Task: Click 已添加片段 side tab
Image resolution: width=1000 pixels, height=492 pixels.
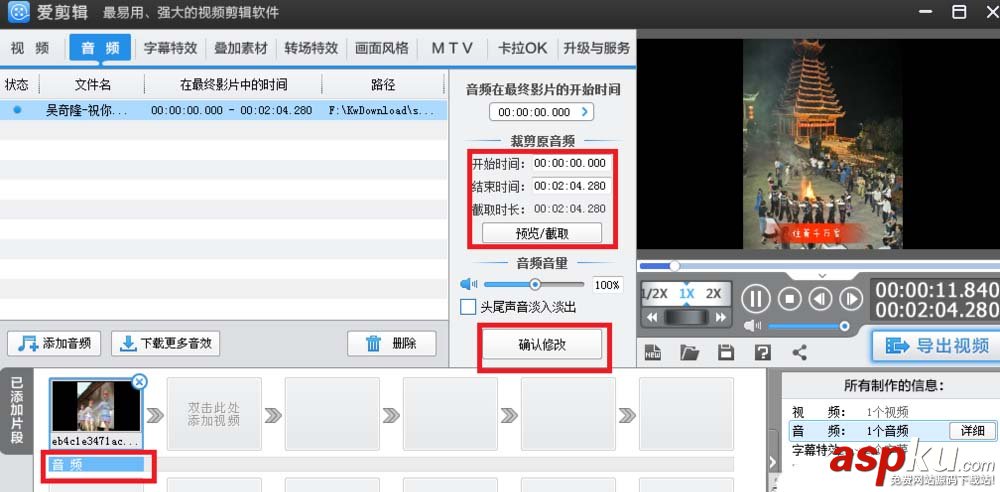Action: point(17,410)
